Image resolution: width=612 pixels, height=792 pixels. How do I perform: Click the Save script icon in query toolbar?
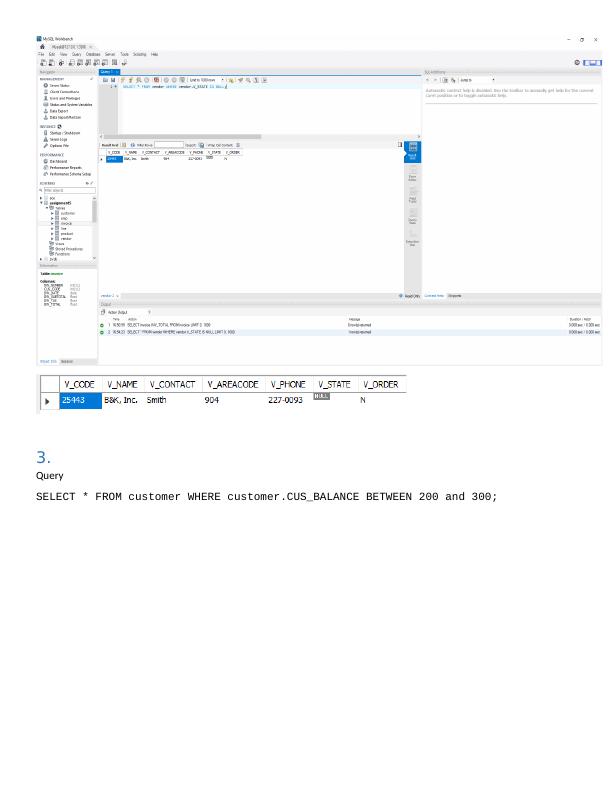(x=112, y=80)
